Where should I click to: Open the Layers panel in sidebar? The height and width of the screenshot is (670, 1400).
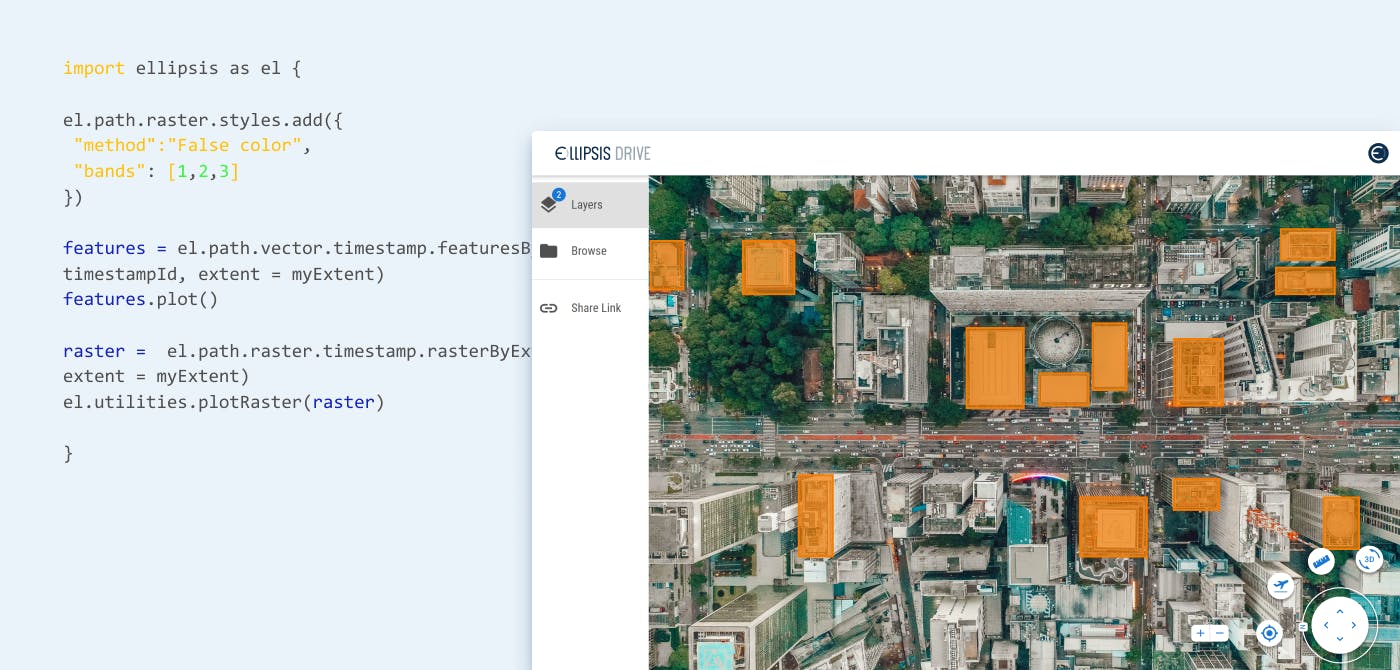[587, 205]
